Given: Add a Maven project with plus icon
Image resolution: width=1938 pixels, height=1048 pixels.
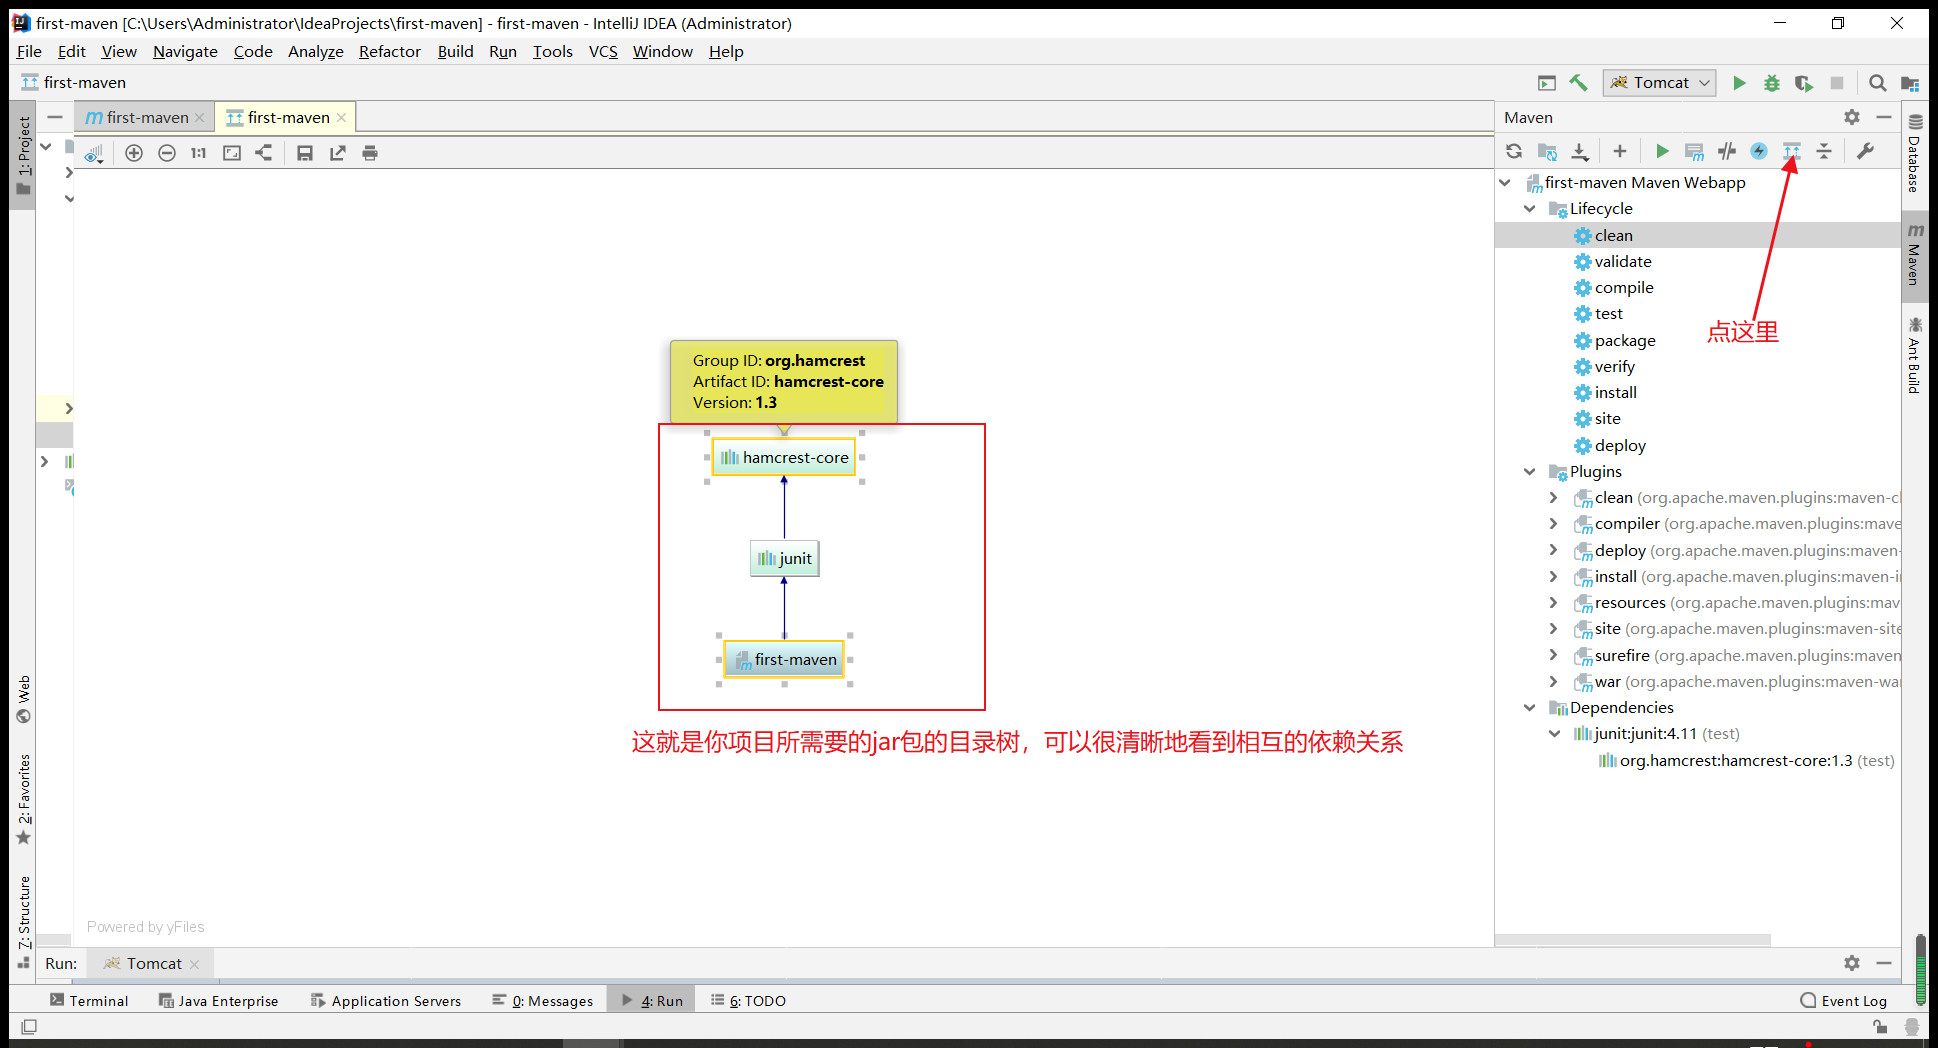Looking at the screenshot, I should click(1620, 151).
